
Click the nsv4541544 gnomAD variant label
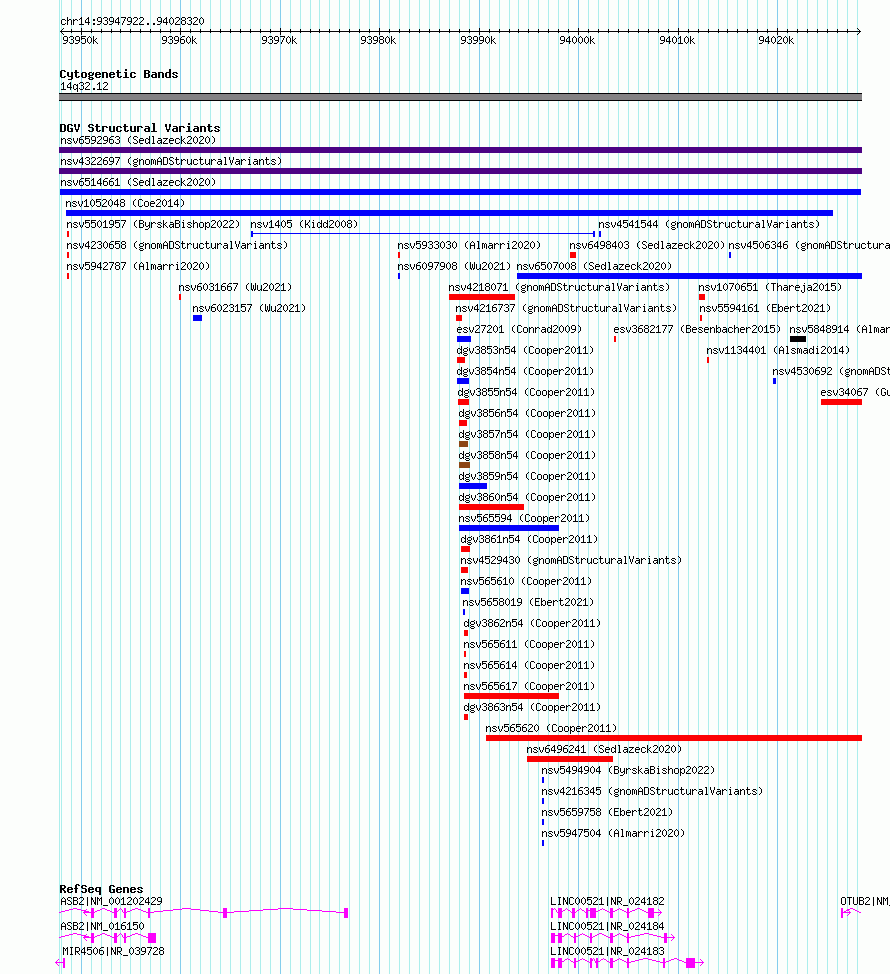(709, 224)
